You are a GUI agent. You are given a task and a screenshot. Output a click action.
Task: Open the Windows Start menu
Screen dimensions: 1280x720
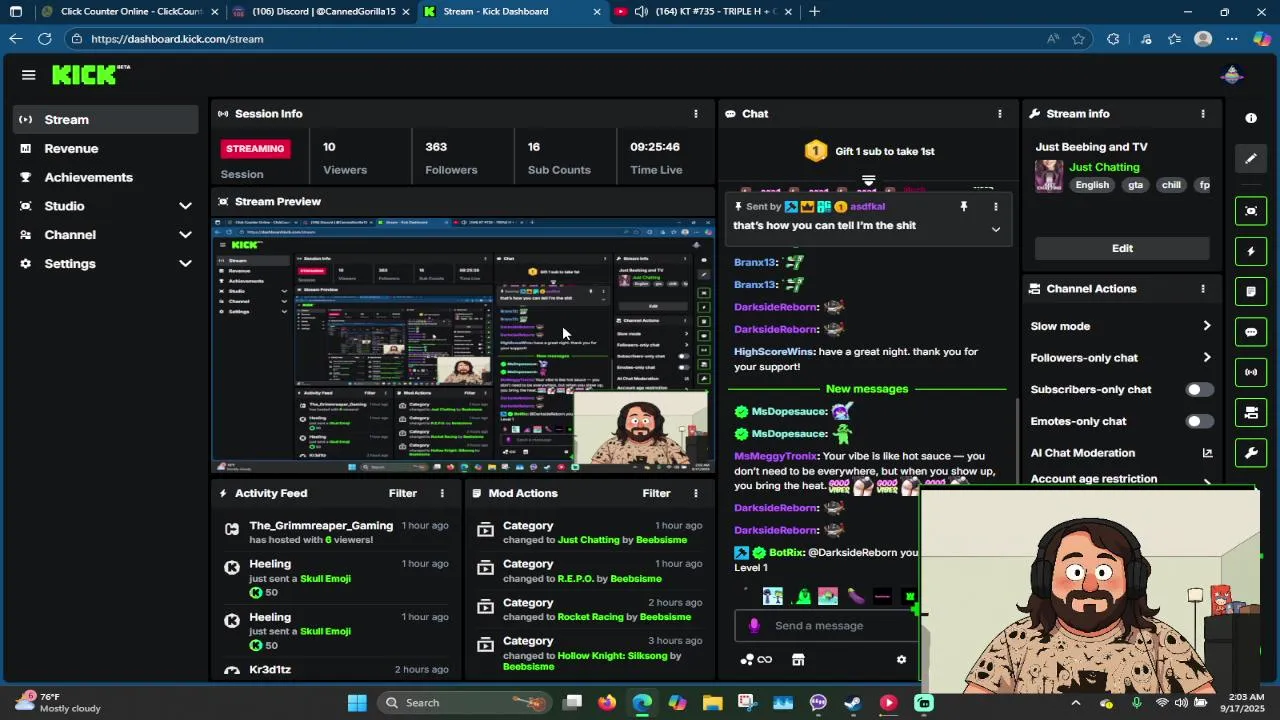pos(357,703)
